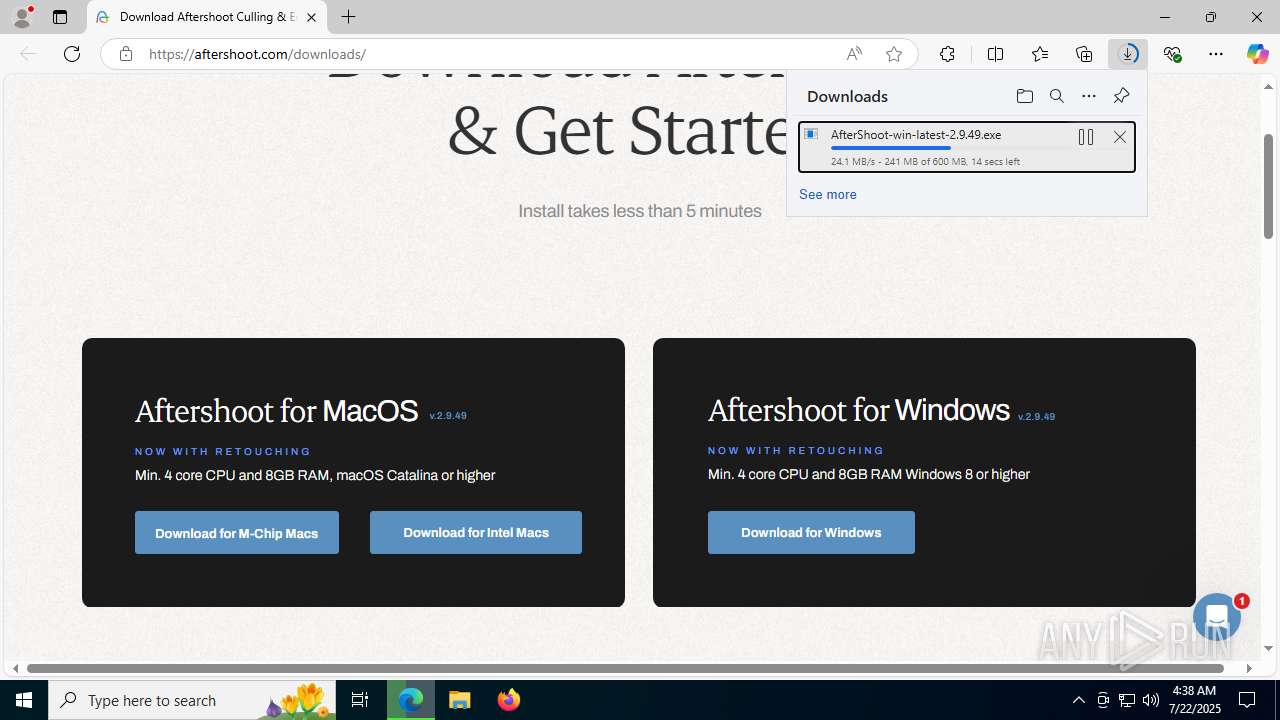1280x720 pixels.
Task: Open the Copilot sidebar icon
Action: [x=1258, y=54]
